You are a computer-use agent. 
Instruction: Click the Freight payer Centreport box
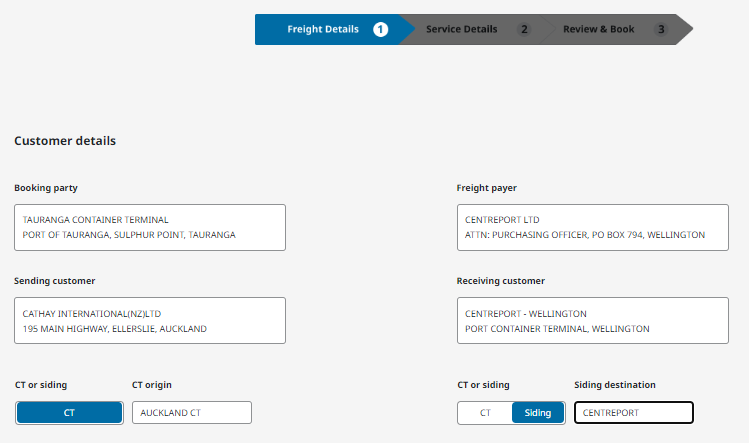(x=592, y=227)
